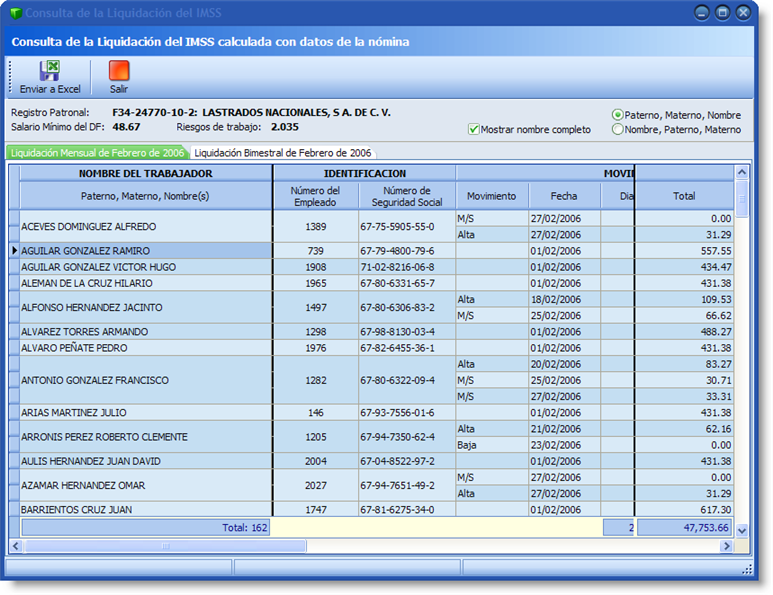Click Número de Seguridad Social header

[407, 196]
